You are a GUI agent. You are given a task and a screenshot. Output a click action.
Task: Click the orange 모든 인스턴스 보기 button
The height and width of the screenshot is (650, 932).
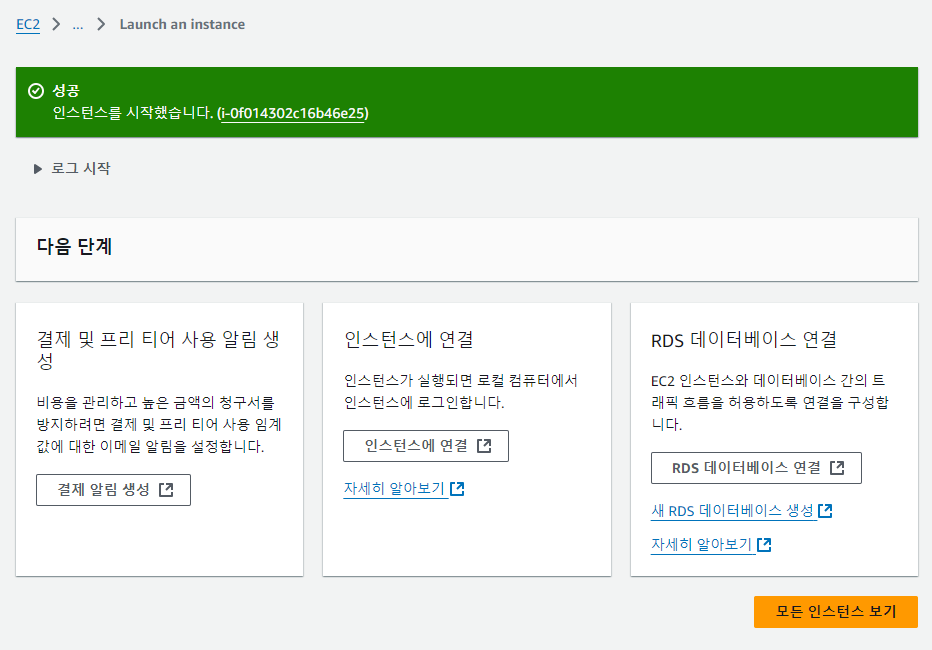[x=836, y=611]
